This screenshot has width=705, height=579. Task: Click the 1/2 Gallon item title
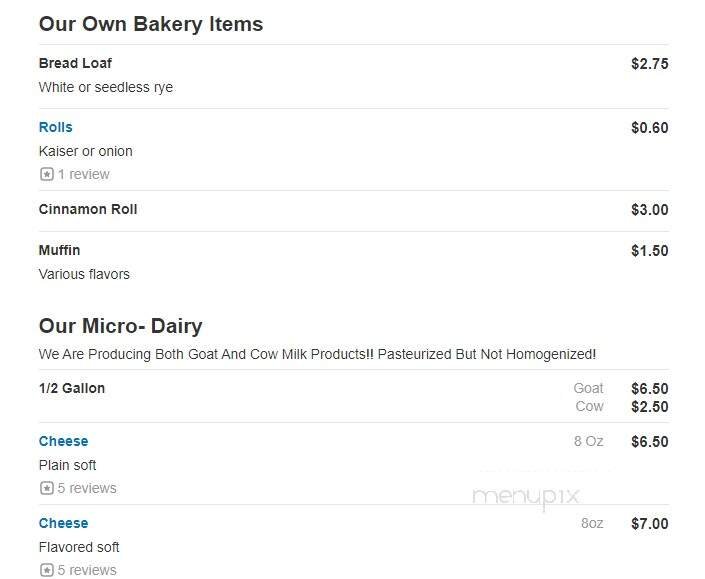(71, 388)
